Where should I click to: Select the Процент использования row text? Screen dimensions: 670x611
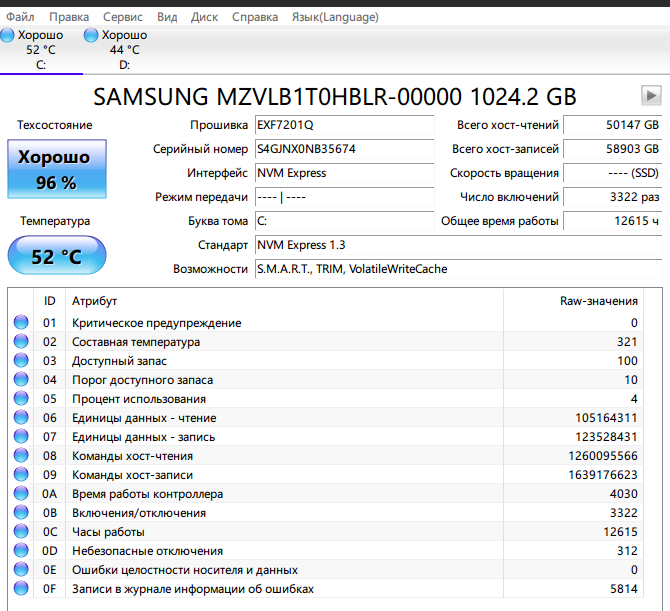click(x=139, y=399)
